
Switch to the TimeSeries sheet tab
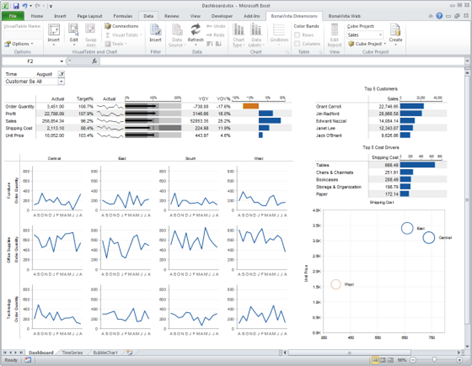point(72,352)
